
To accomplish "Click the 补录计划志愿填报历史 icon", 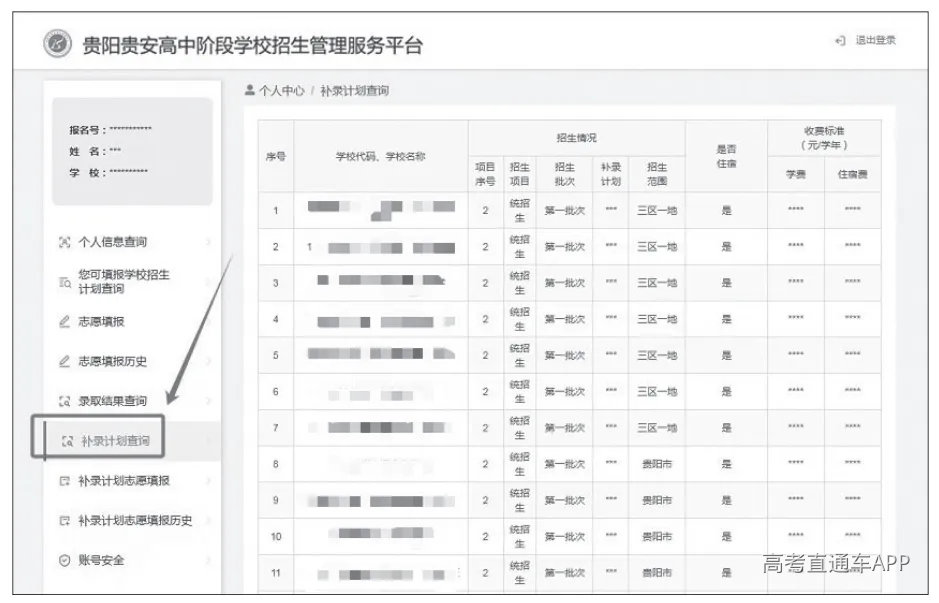I will coord(65,521).
